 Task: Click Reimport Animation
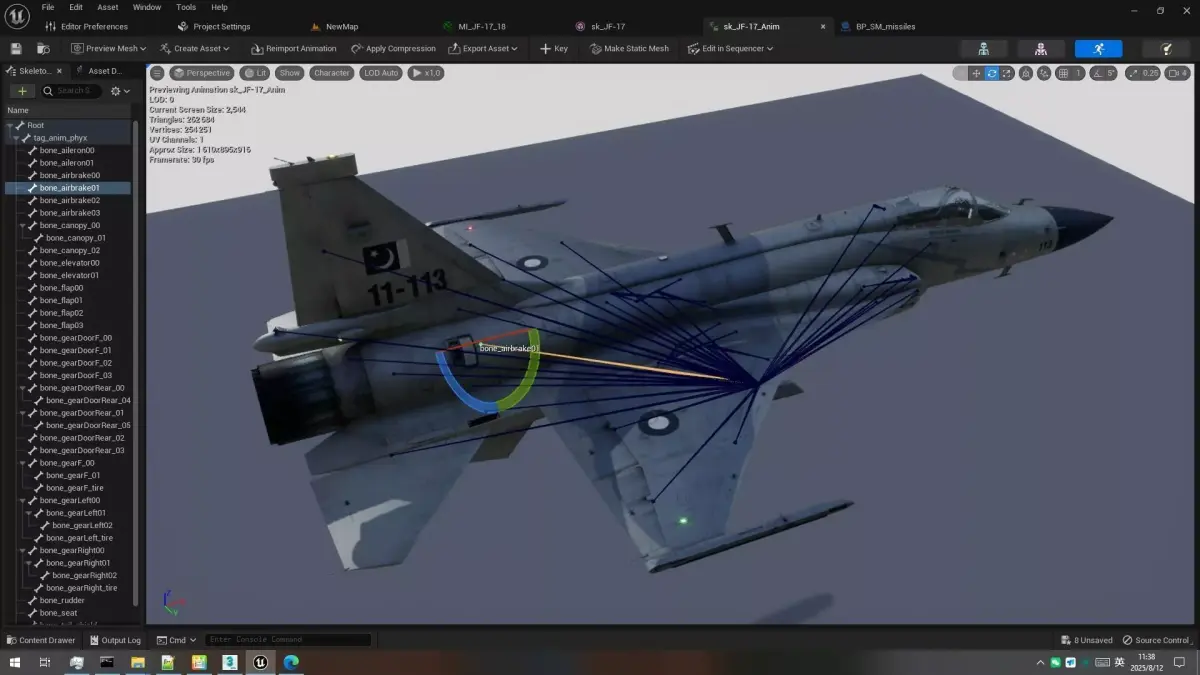click(294, 48)
